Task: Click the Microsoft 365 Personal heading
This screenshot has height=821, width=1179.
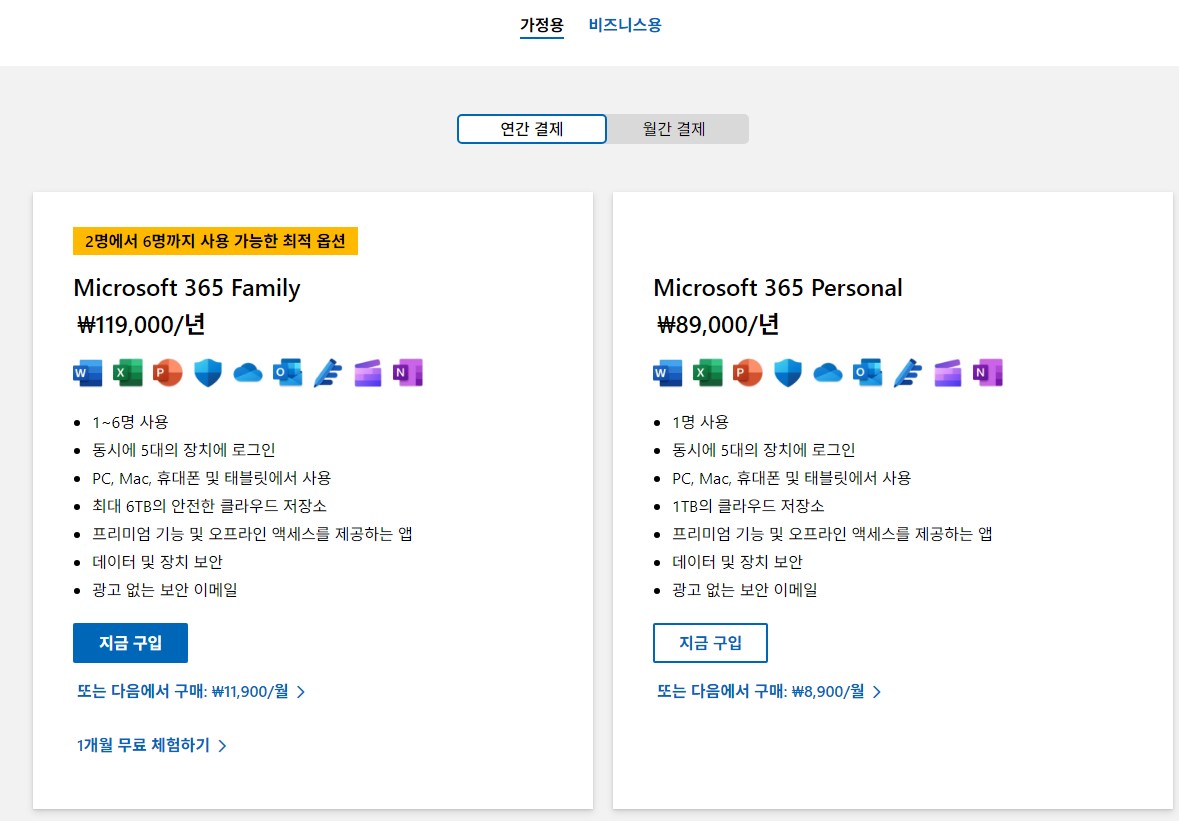Action: point(777,288)
